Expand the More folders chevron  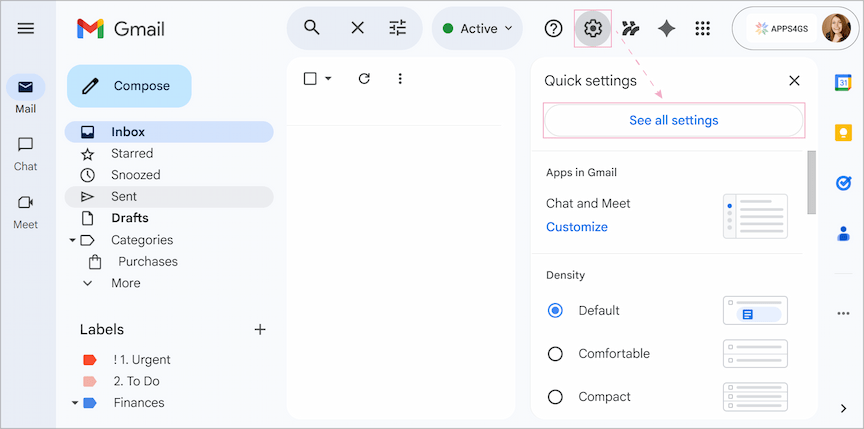[x=88, y=283]
